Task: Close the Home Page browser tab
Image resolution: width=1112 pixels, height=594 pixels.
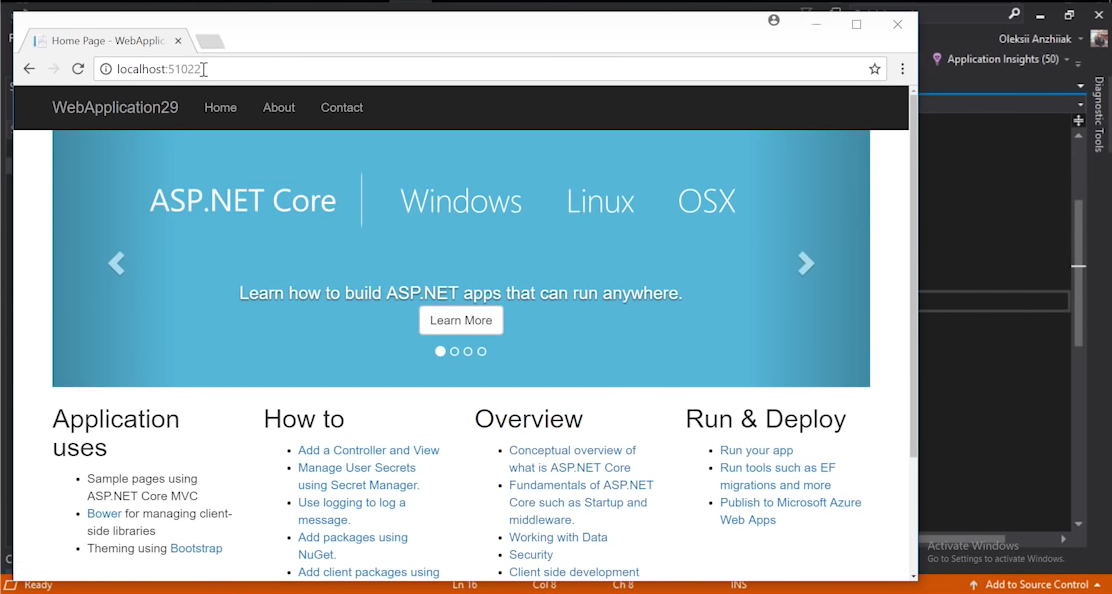Action: click(x=178, y=41)
